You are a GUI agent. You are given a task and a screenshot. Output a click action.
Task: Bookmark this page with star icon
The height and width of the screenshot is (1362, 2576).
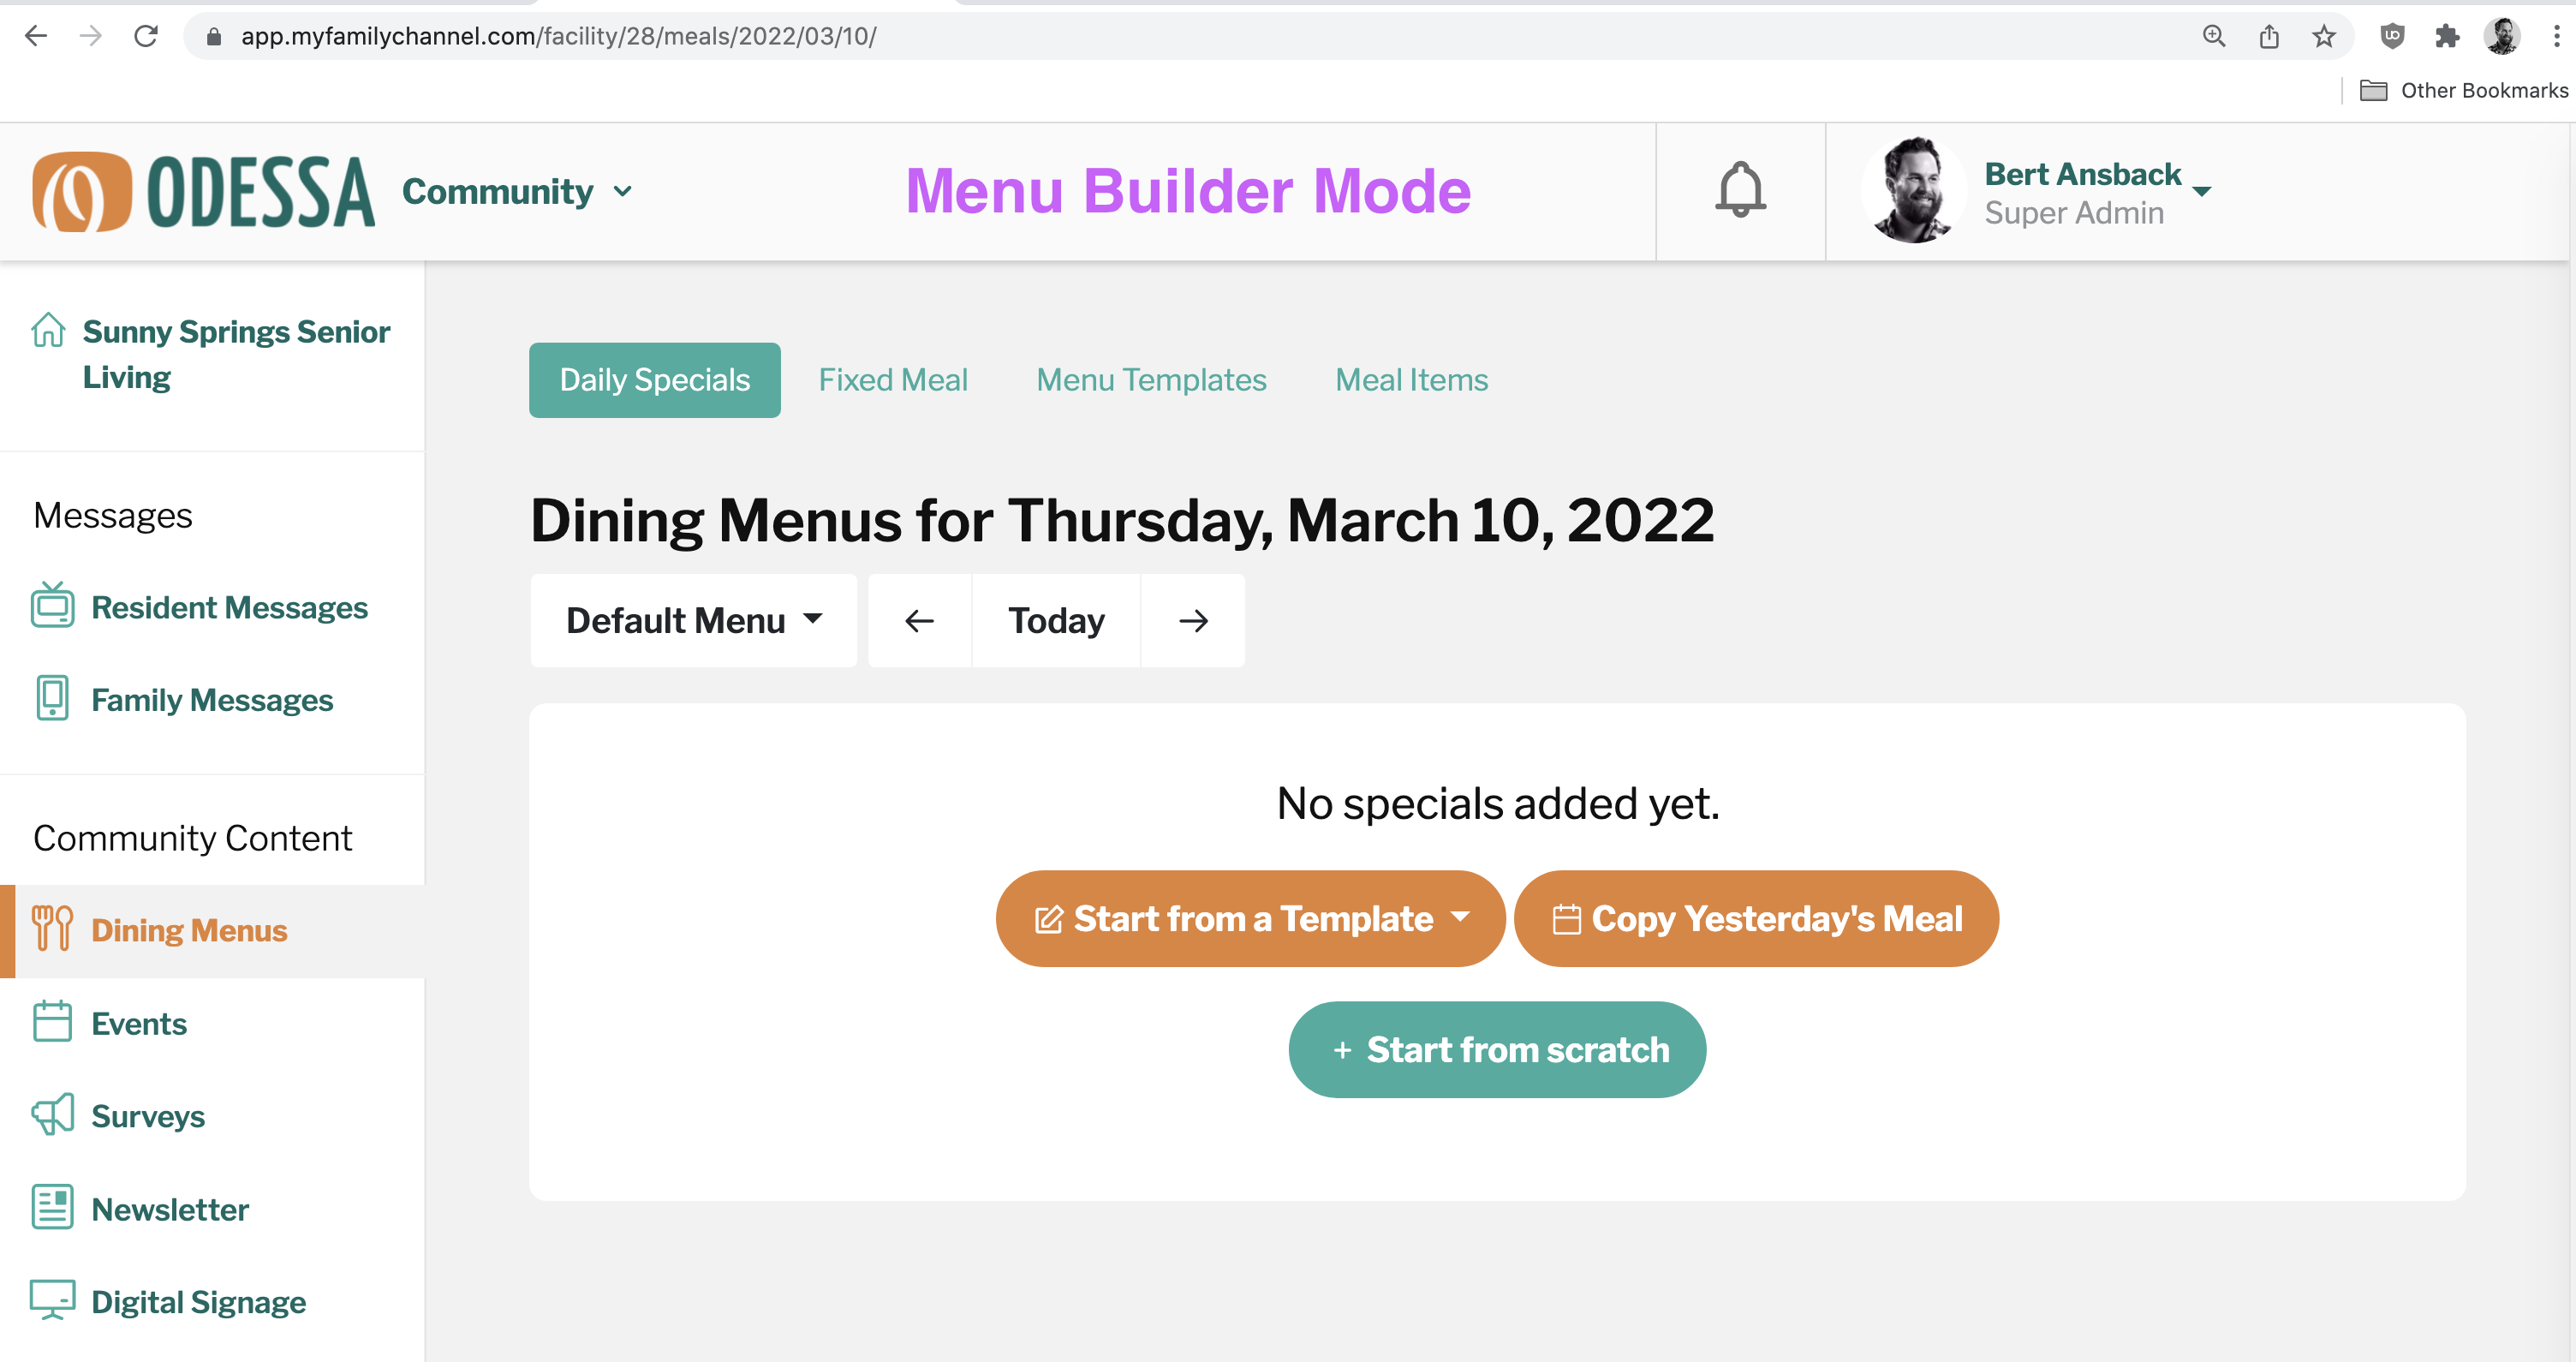click(x=2323, y=36)
